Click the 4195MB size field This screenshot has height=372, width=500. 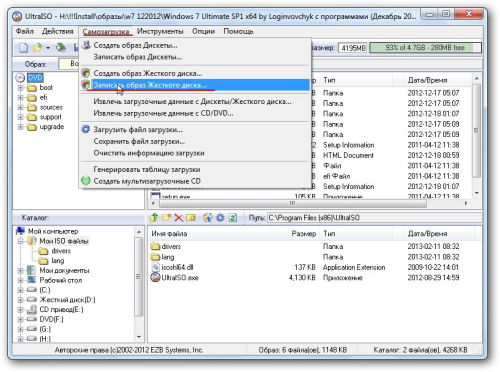tap(353, 48)
